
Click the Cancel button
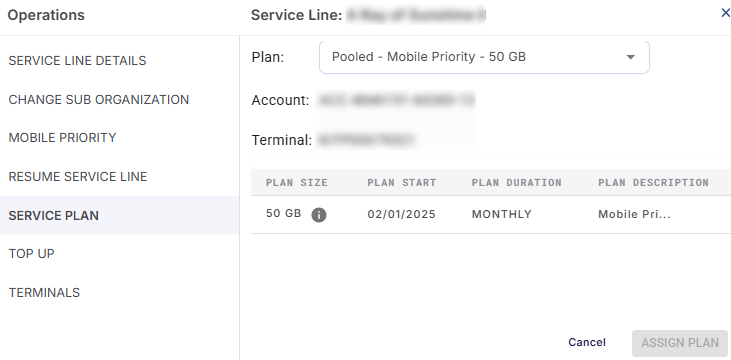(x=587, y=342)
